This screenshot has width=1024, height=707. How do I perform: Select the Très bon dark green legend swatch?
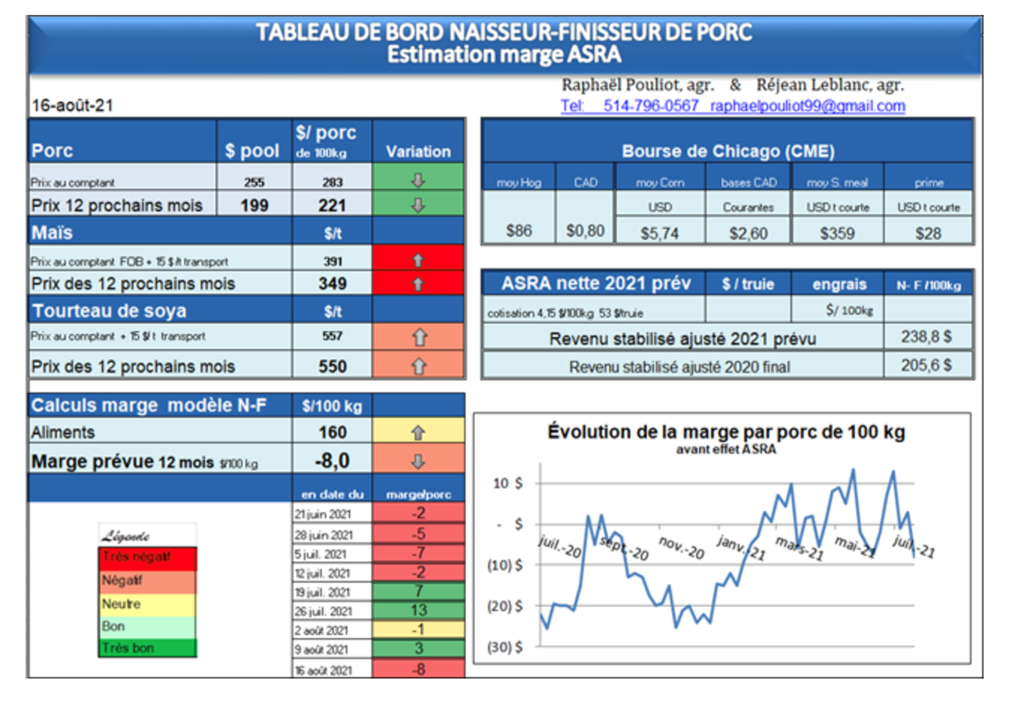pos(147,648)
